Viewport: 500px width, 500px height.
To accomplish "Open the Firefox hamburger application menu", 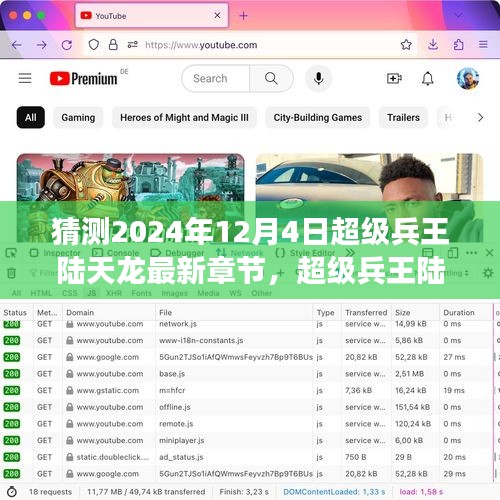I will pos(483,45).
